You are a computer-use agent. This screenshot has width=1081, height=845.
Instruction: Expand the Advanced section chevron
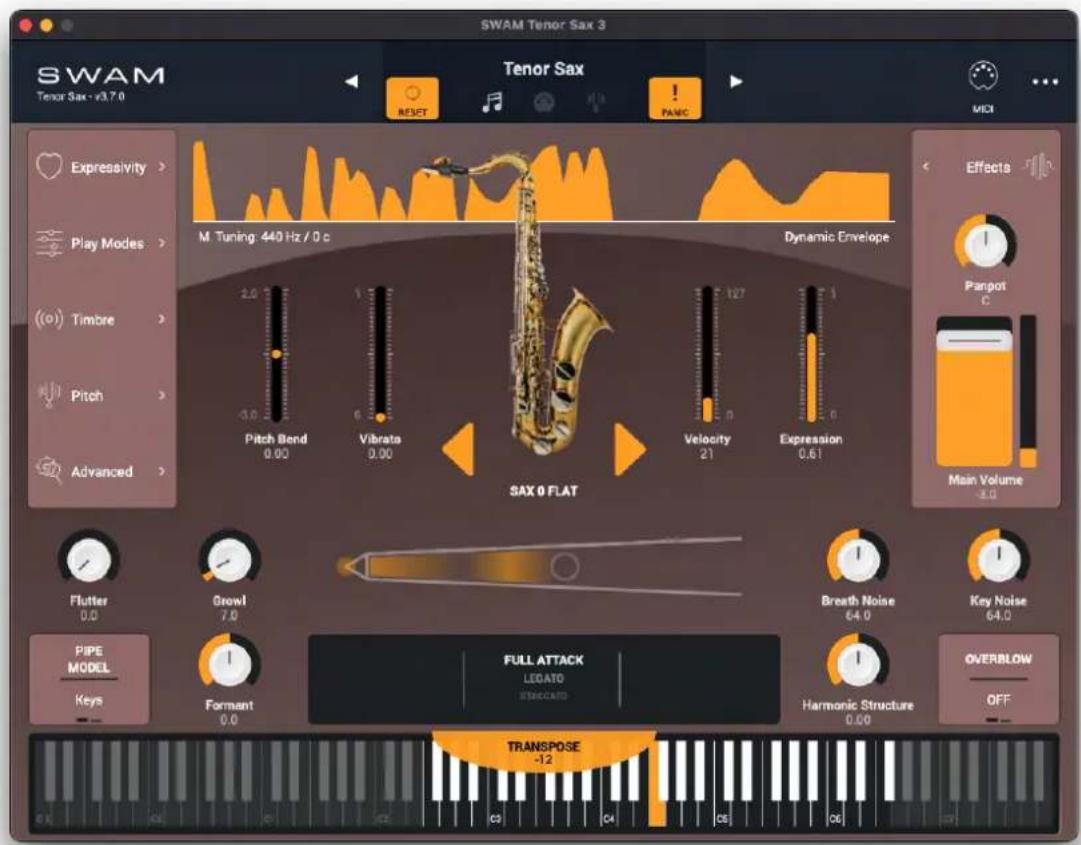162,471
